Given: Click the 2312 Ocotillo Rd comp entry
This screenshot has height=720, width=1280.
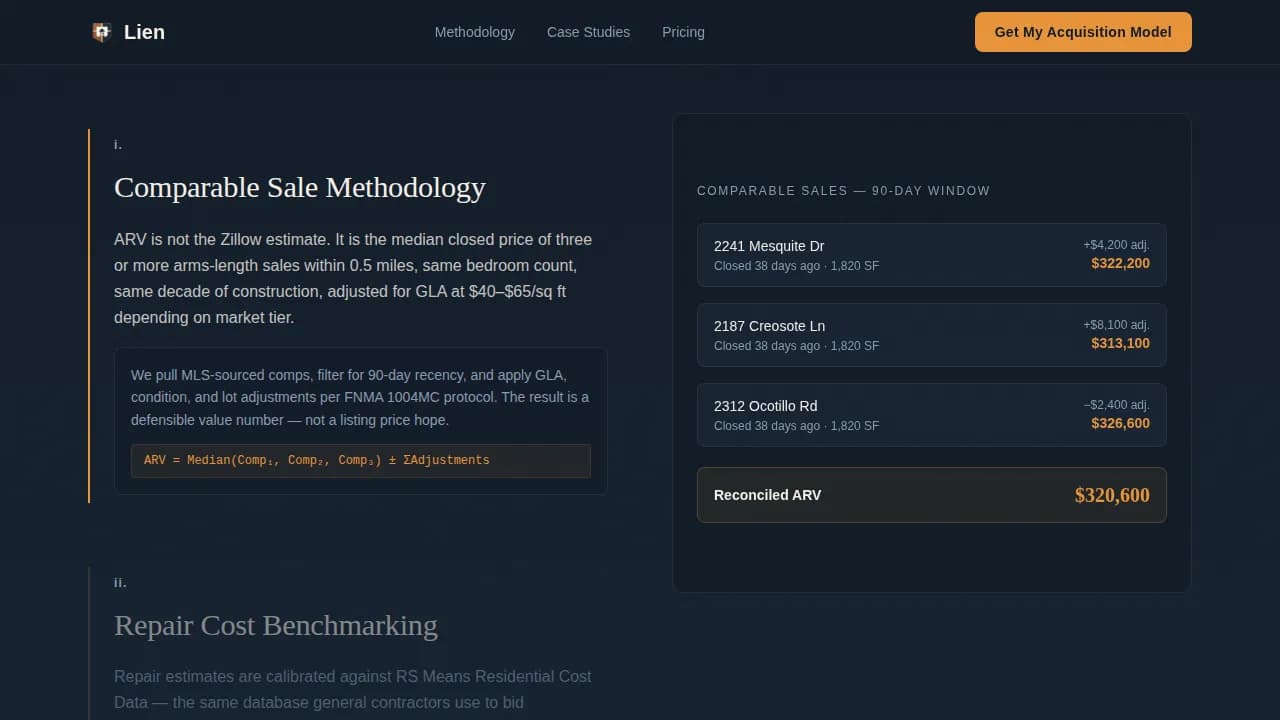Looking at the screenshot, I should click(x=932, y=415).
